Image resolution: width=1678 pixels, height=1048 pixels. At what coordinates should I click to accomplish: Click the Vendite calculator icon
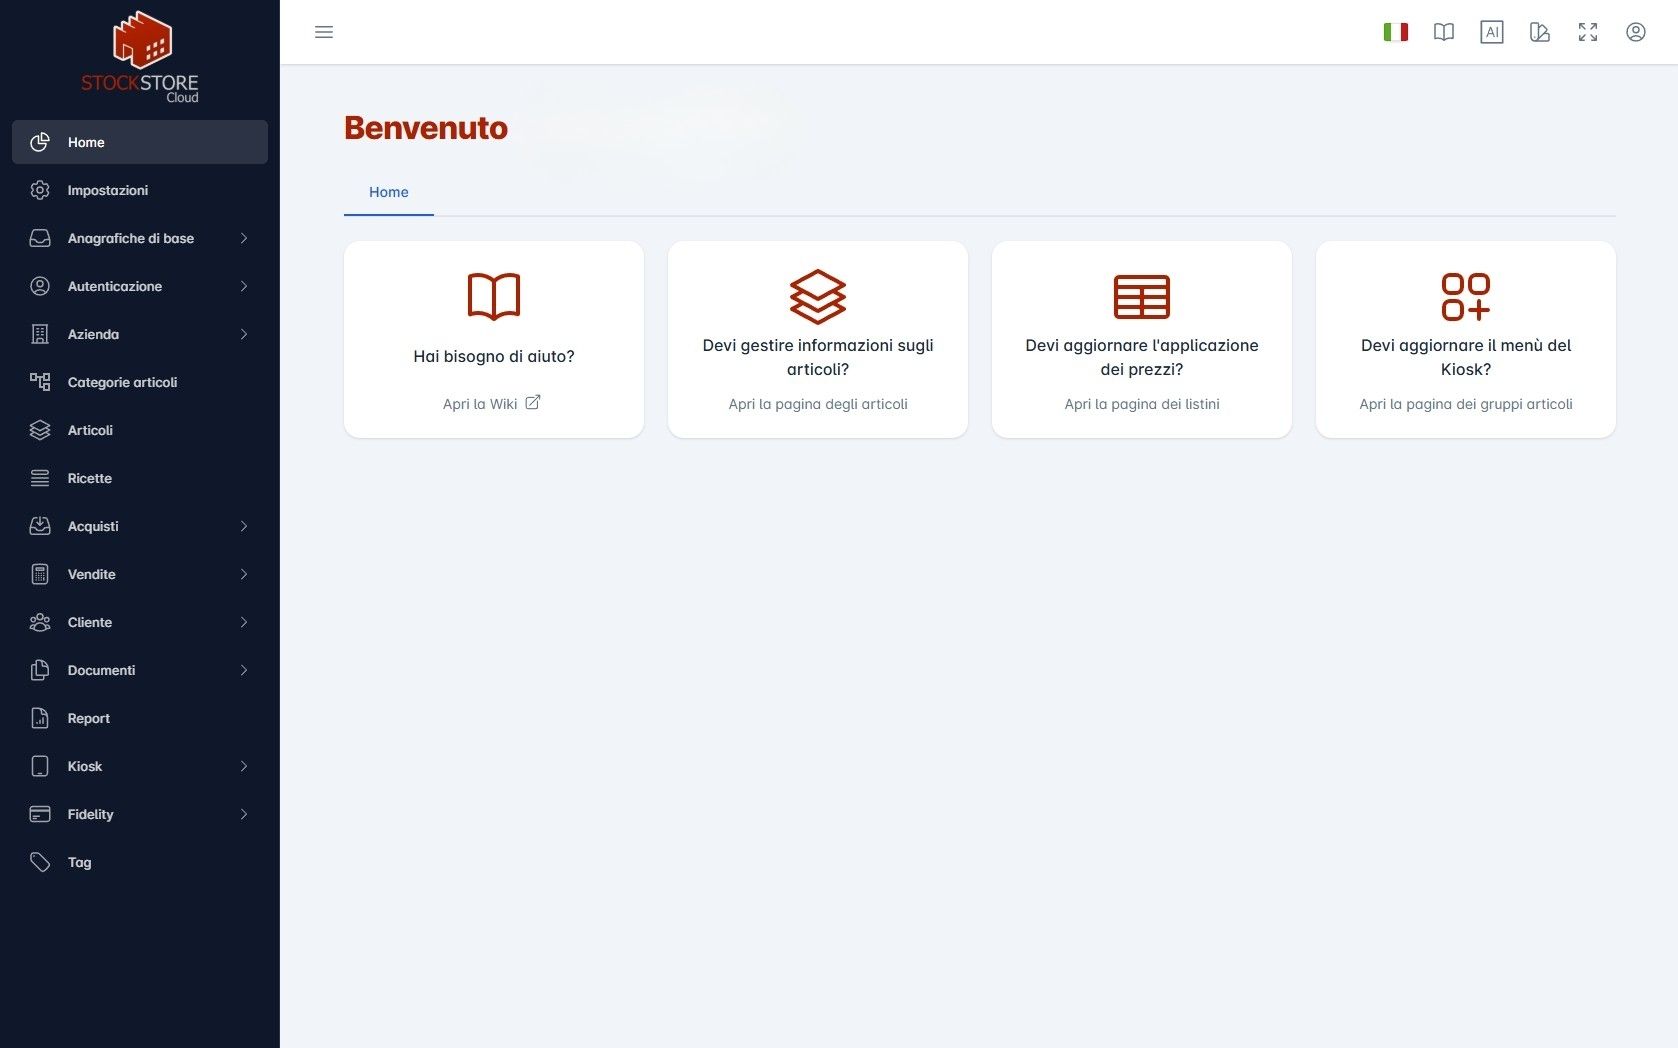tap(40, 574)
